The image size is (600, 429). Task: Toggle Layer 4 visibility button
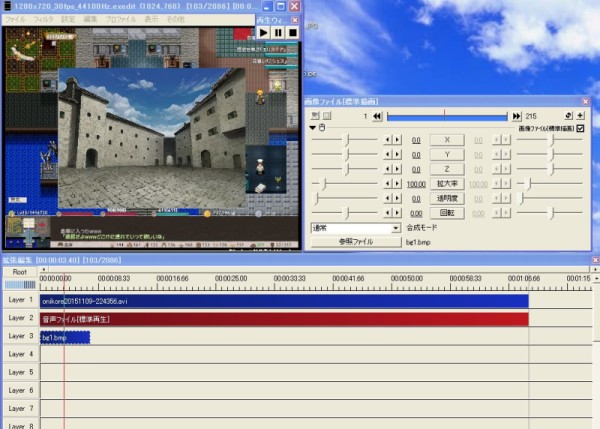[x=20, y=354]
